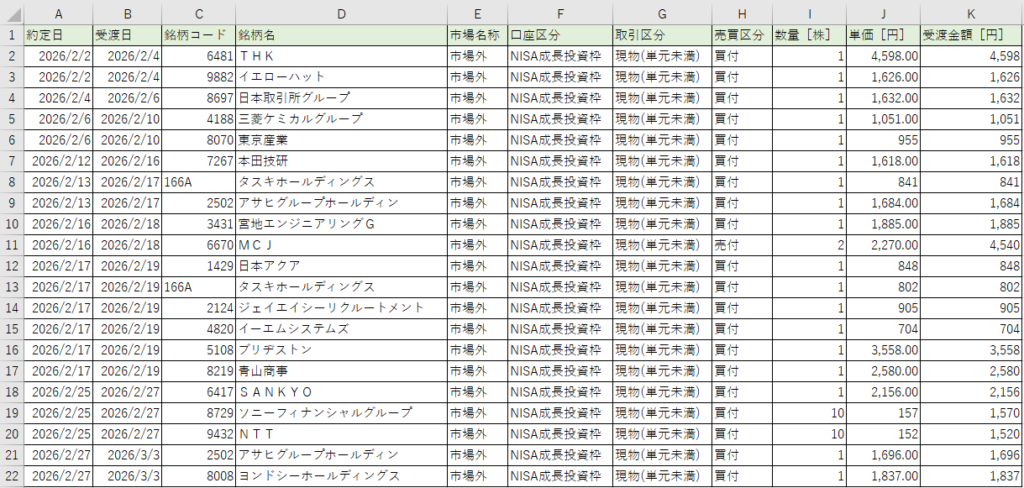Click the select-all corner of the sheet
This screenshot has width=1024, height=488.
pos(11,13)
